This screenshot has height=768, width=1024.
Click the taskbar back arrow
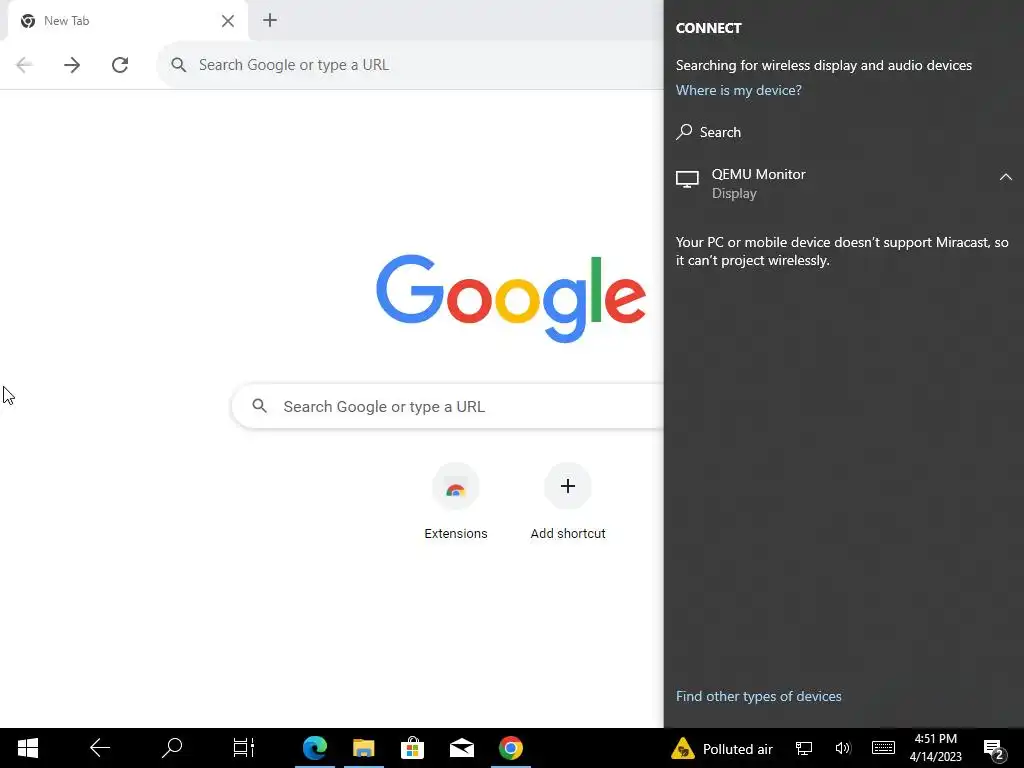click(100, 748)
